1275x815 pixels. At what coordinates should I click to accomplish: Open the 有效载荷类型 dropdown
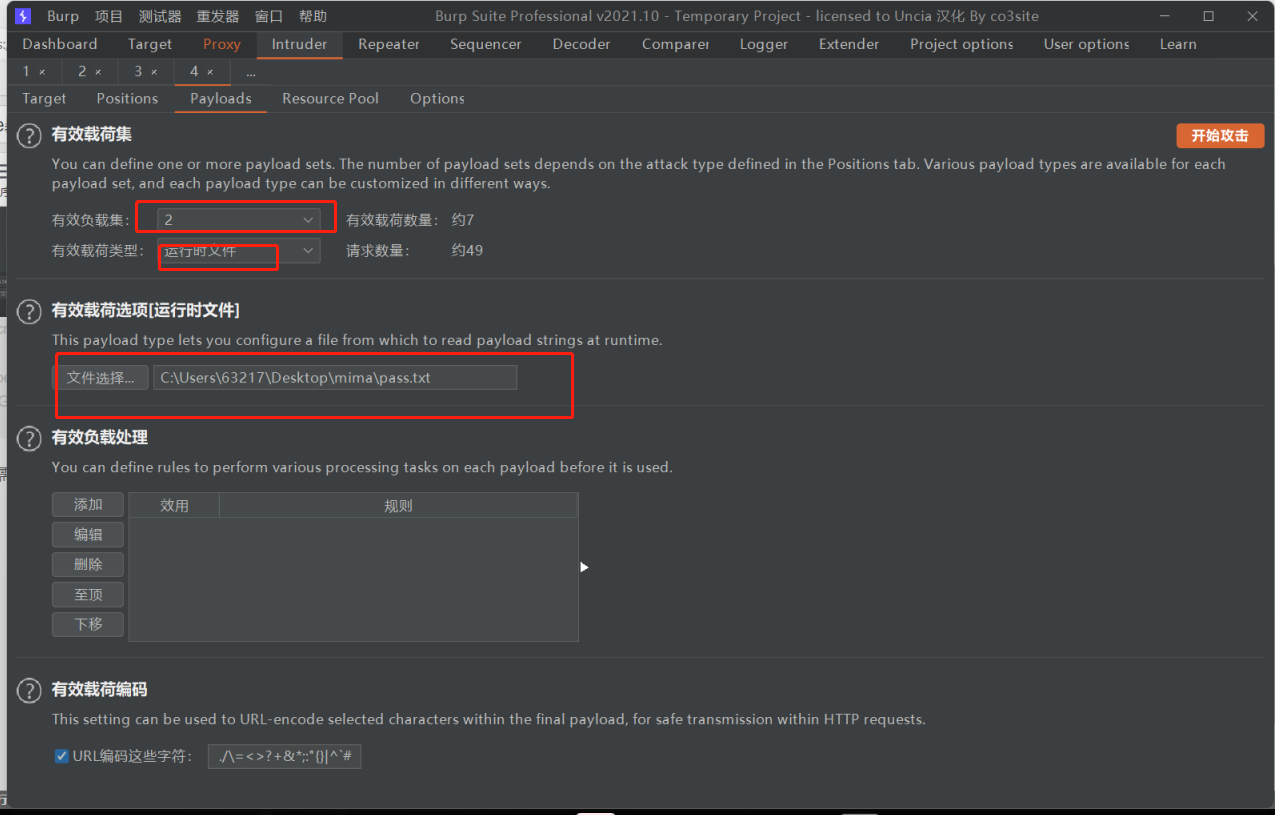239,250
